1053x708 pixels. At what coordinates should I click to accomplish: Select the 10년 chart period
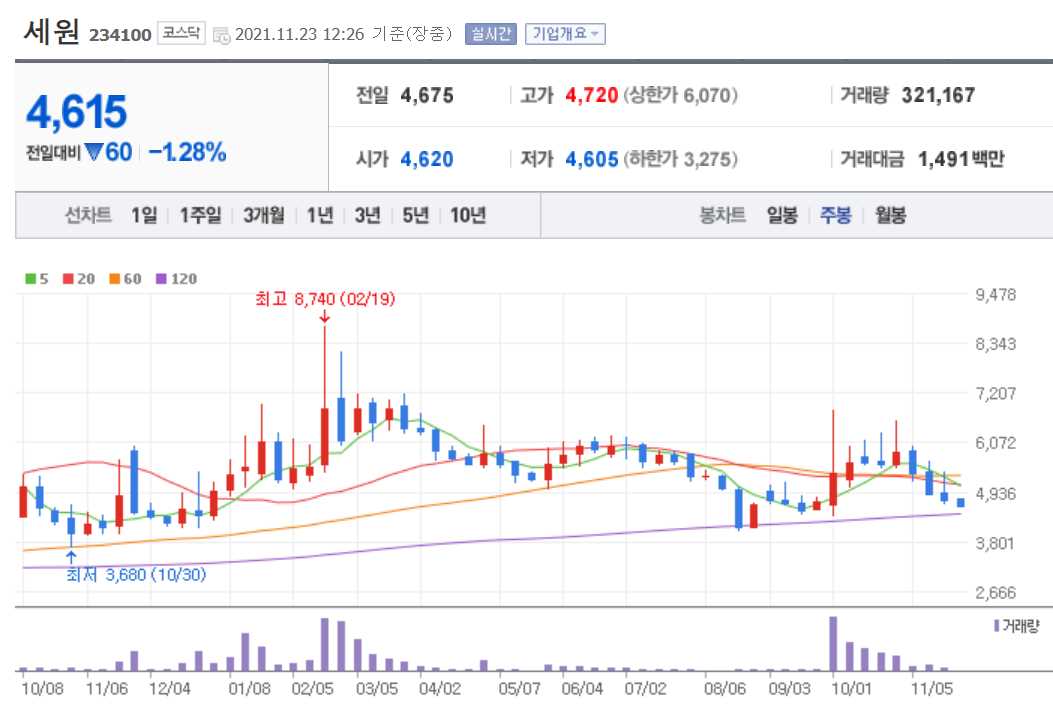468,215
